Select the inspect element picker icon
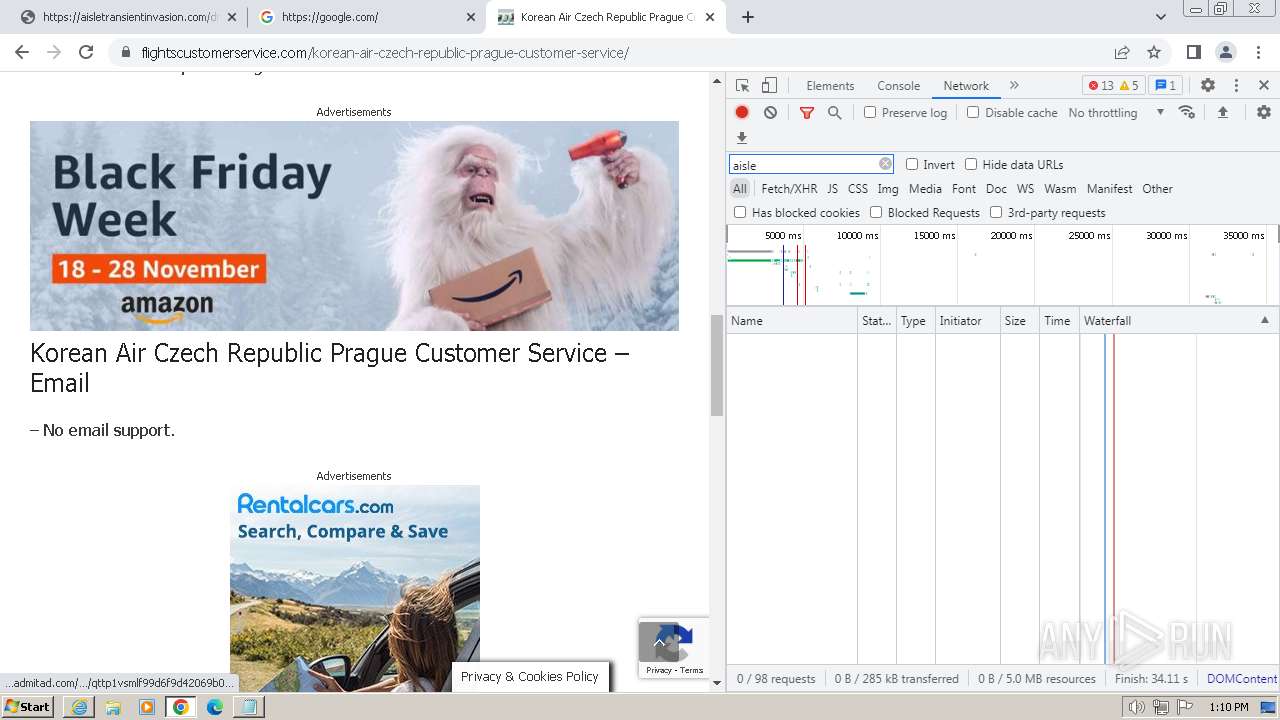 tap(742, 86)
